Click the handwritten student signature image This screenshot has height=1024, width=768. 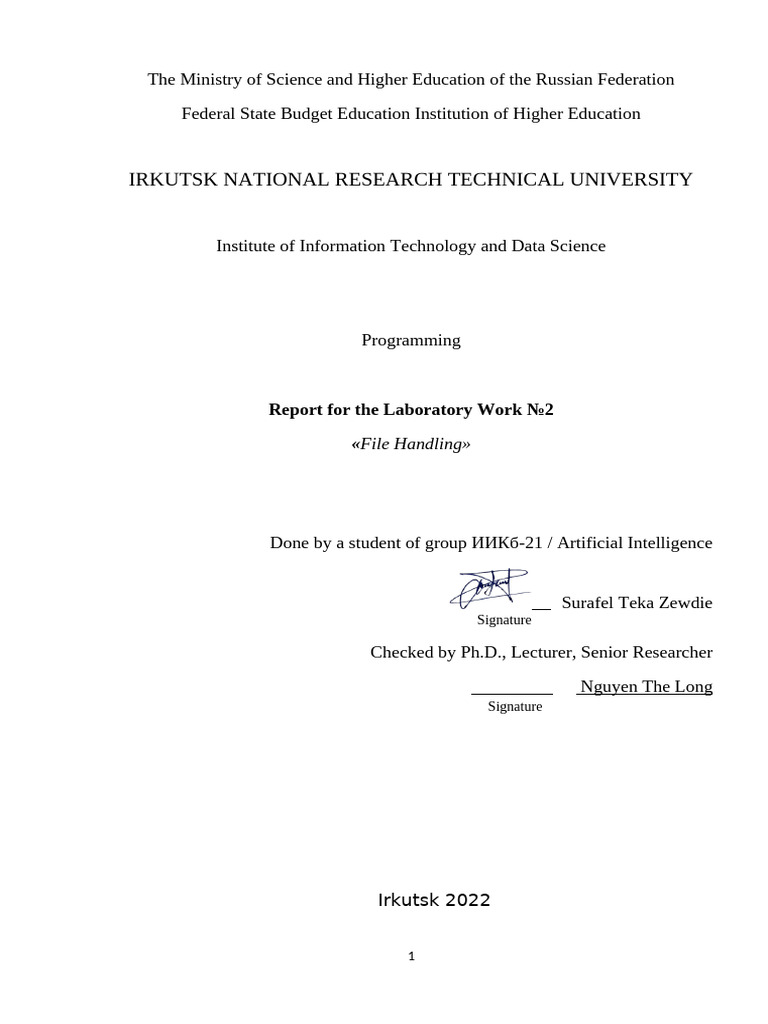point(489,588)
